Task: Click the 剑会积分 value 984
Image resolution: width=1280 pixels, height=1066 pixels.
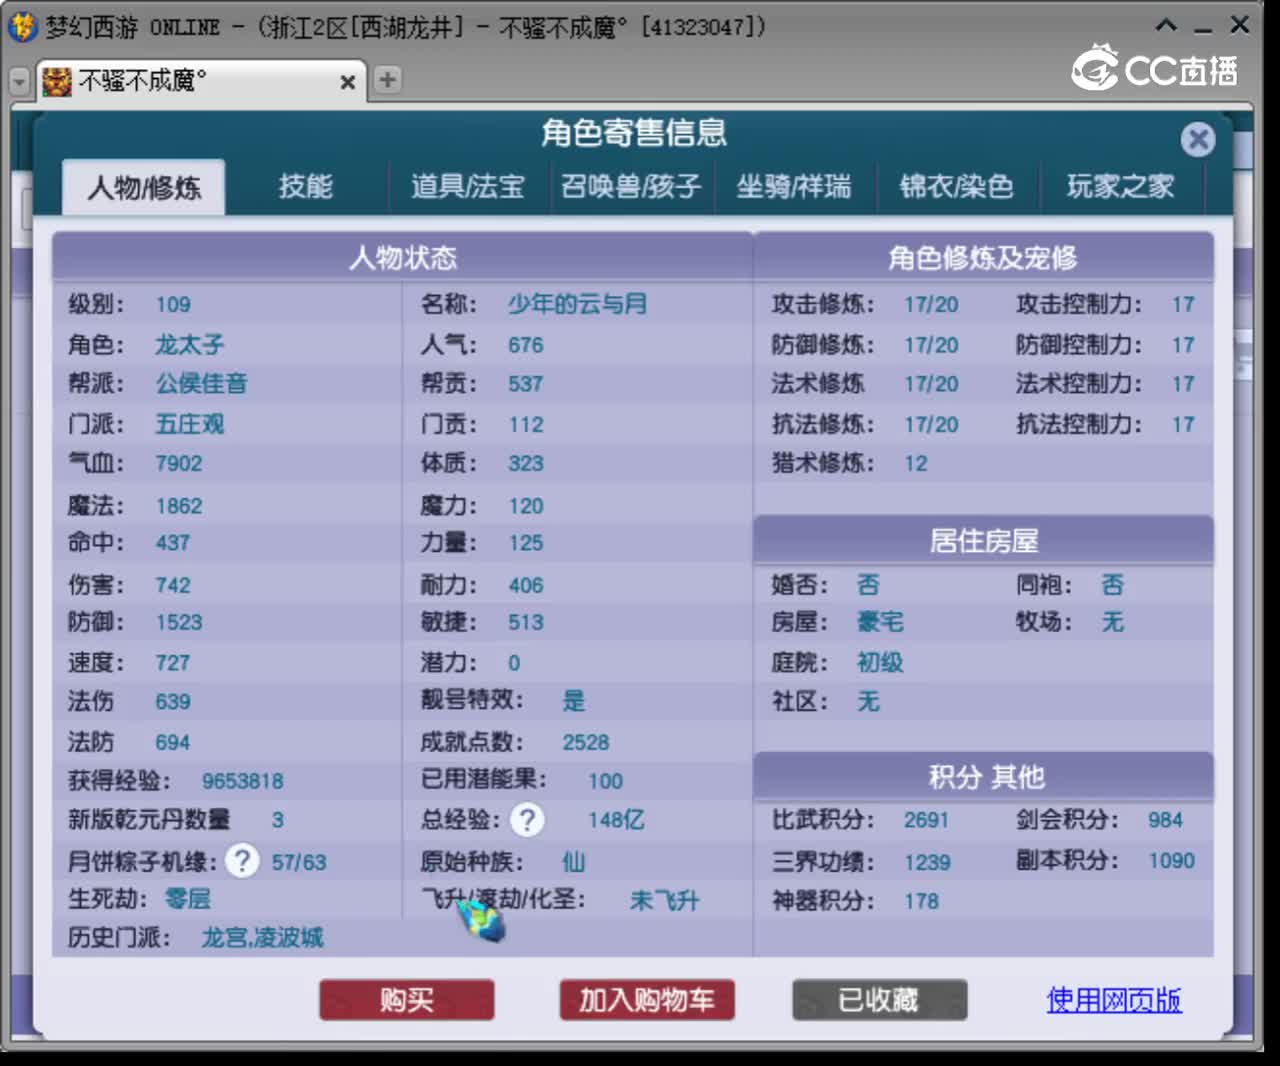Action: (x=1166, y=820)
